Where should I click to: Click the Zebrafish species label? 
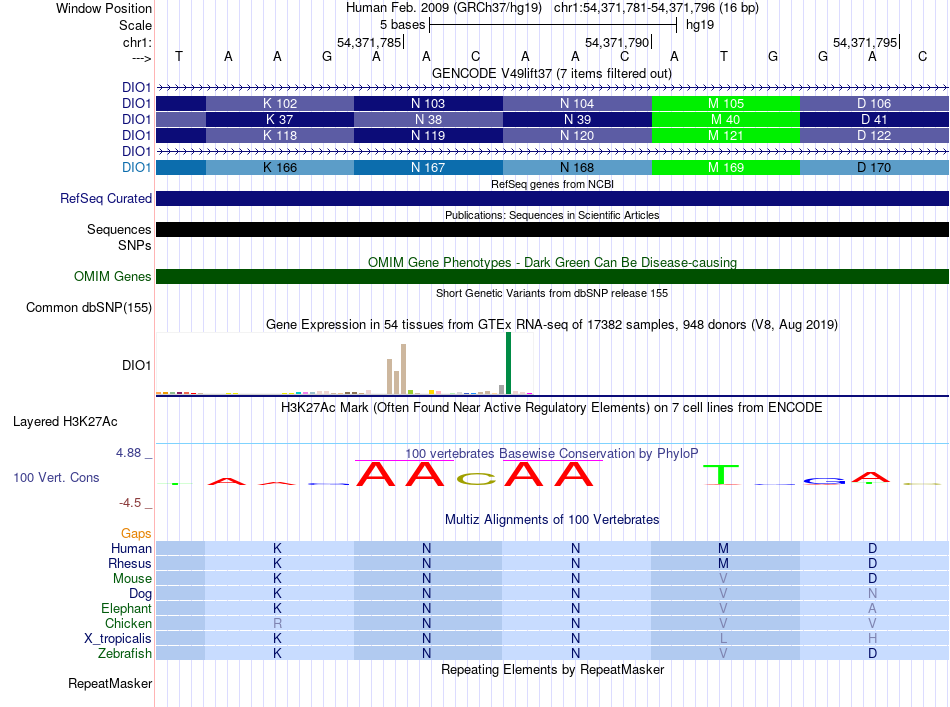coord(124,653)
